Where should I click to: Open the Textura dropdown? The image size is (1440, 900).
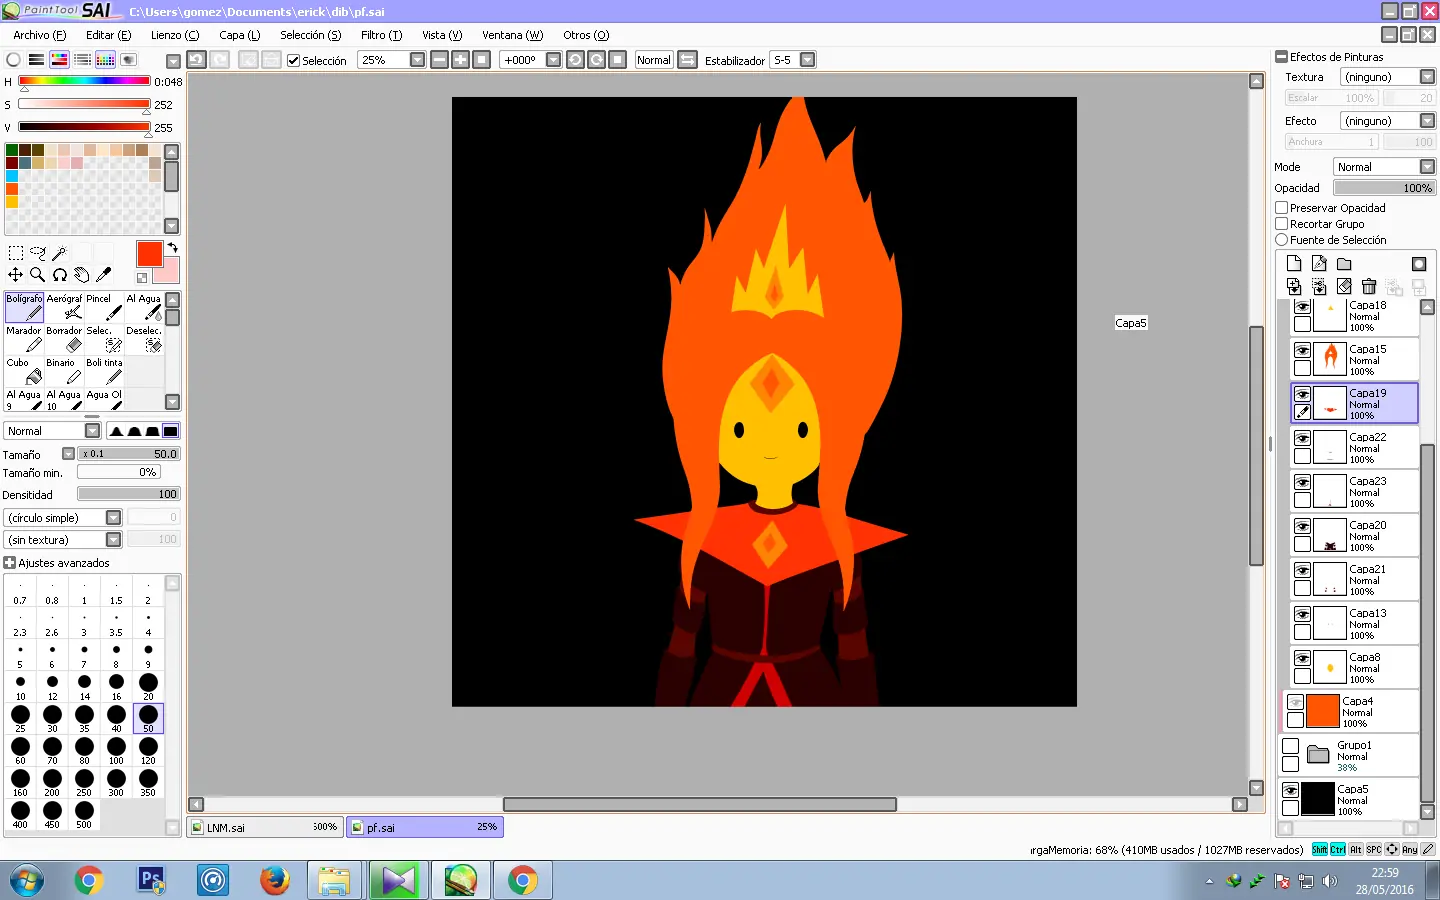click(x=1428, y=77)
